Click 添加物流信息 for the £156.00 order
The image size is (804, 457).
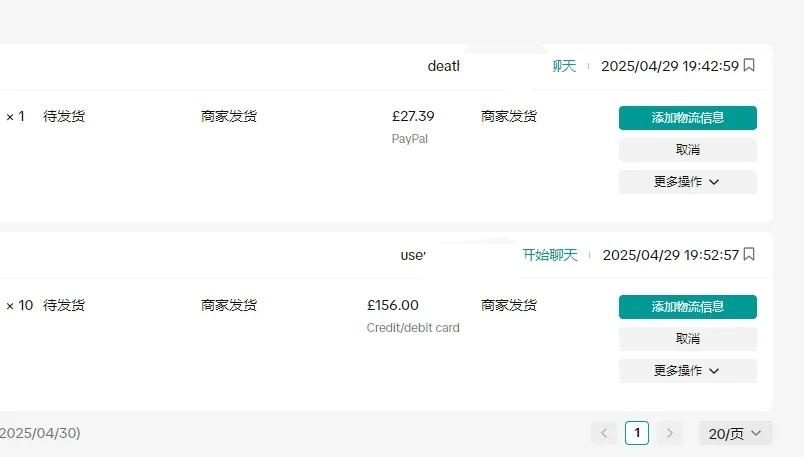point(688,307)
